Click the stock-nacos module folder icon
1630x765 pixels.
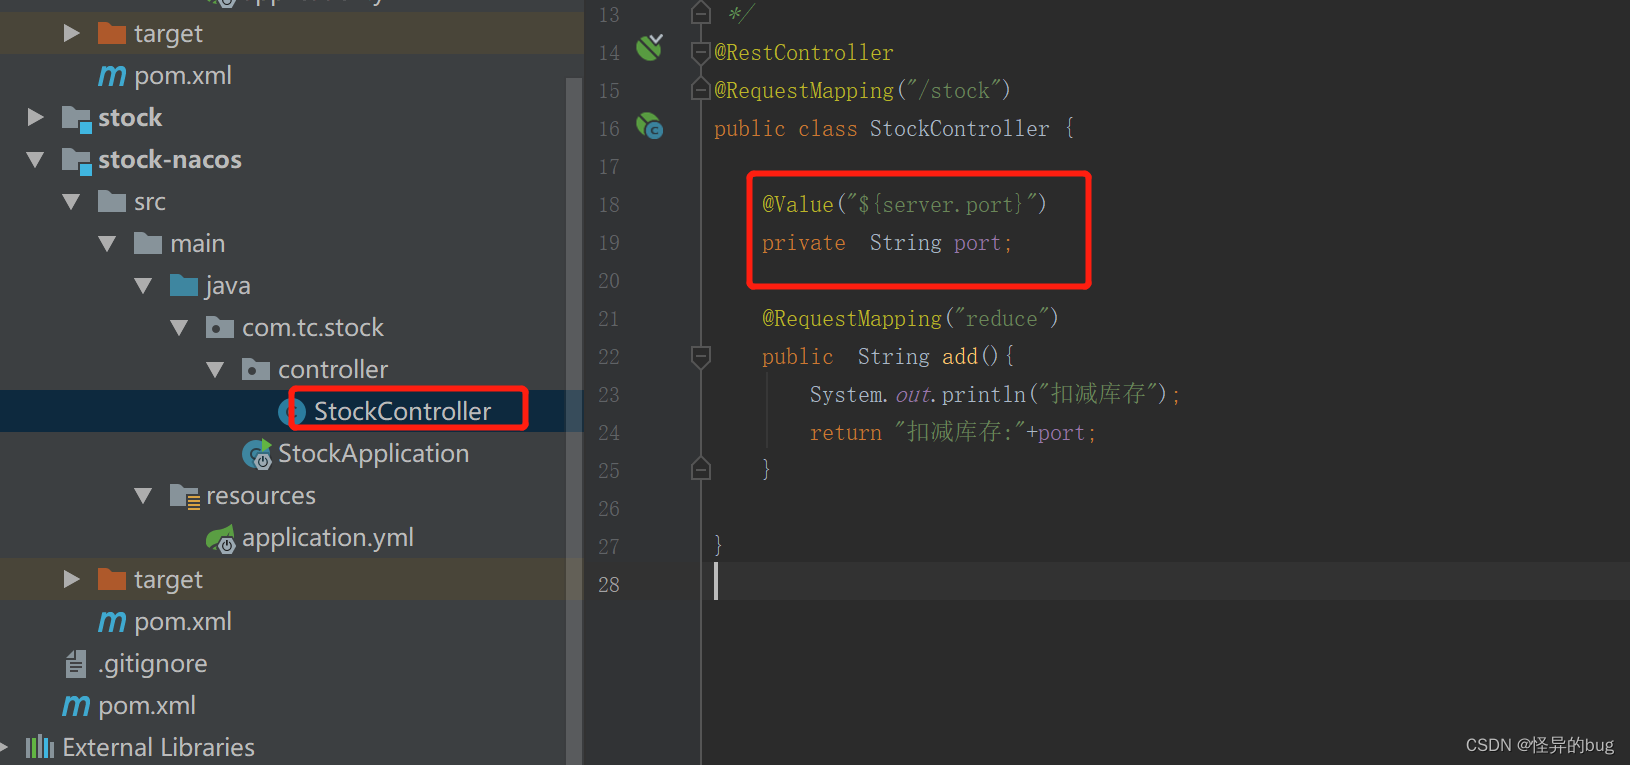pos(76,160)
